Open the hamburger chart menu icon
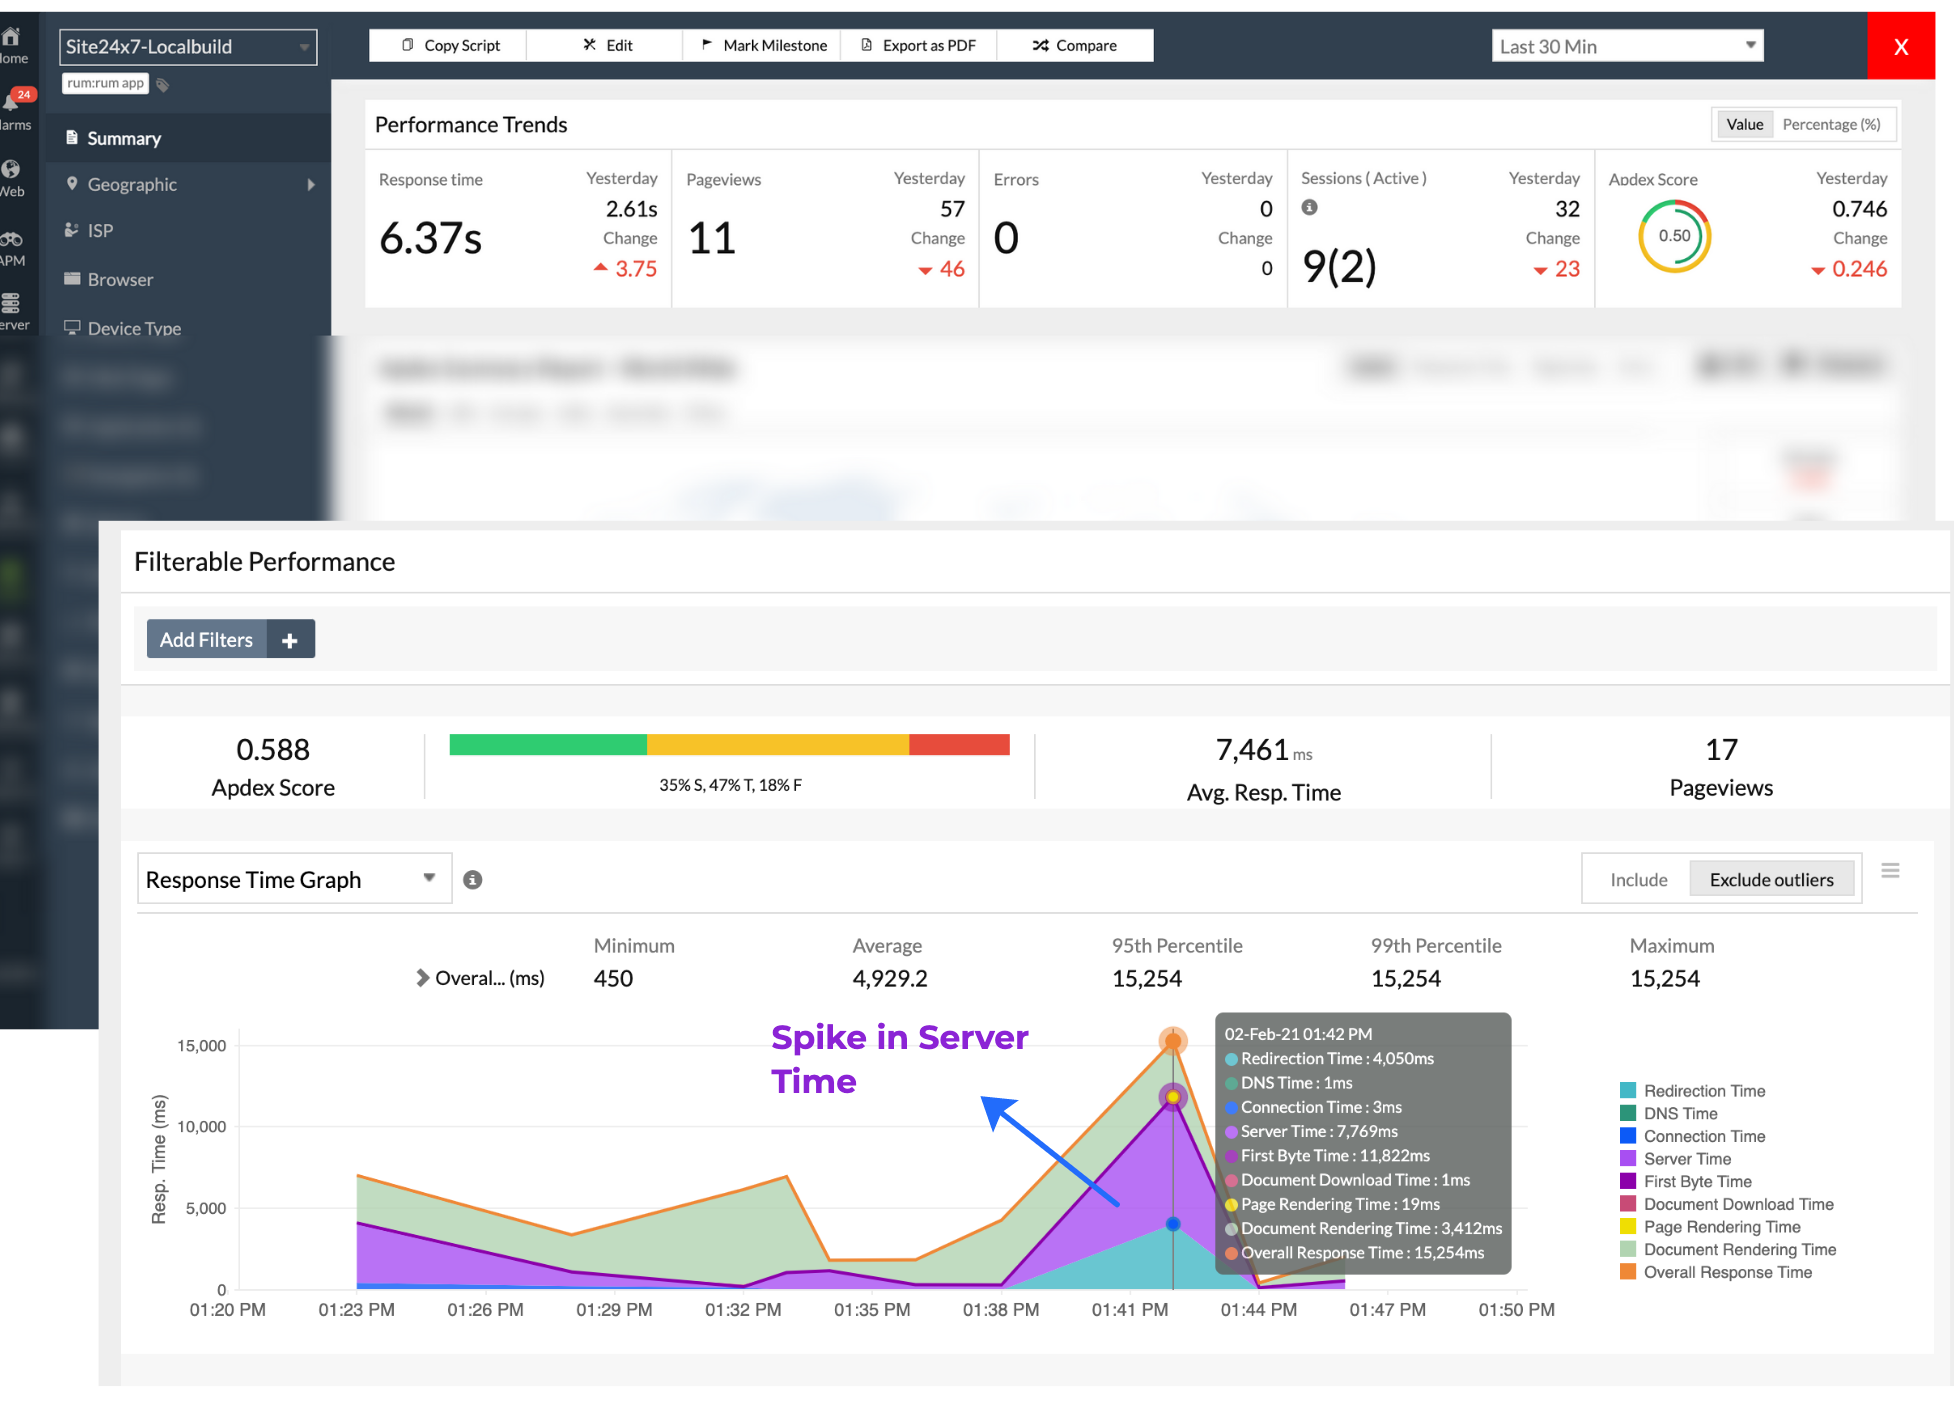The width and height of the screenshot is (1954, 1402). coord(1890,871)
